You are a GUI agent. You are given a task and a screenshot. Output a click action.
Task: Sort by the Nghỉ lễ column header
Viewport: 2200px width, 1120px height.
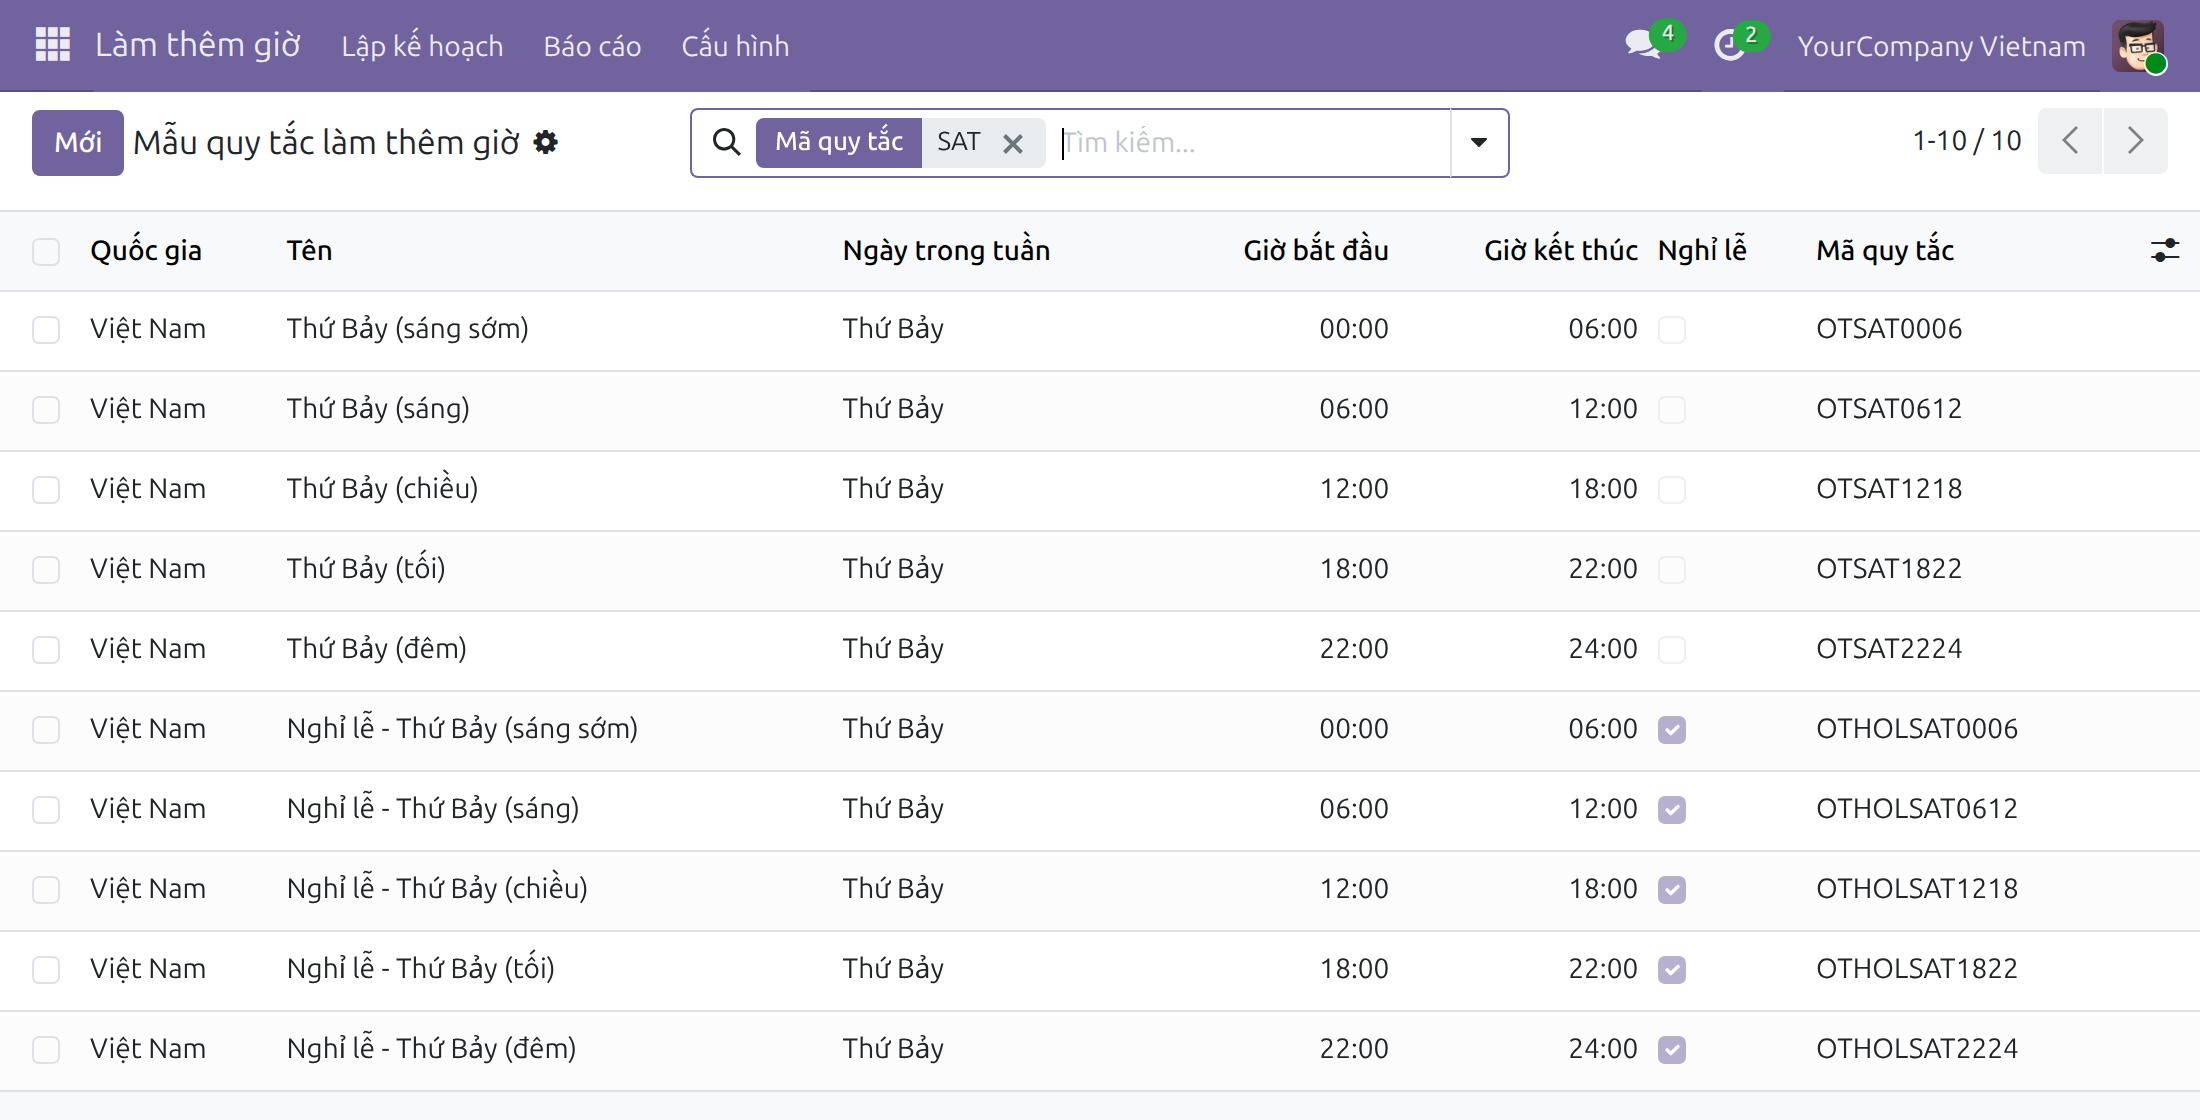pyautogui.click(x=1702, y=250)
